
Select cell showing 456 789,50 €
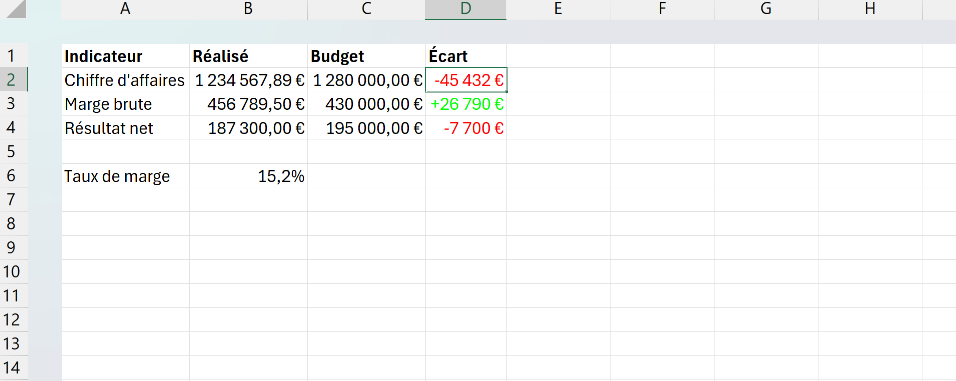coord(248,104)
